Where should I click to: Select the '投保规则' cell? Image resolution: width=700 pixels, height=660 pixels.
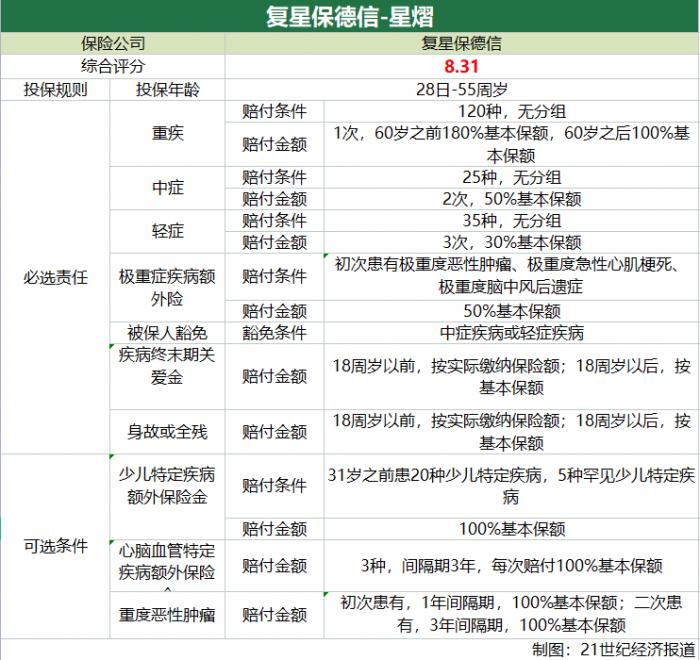(55, 90)
